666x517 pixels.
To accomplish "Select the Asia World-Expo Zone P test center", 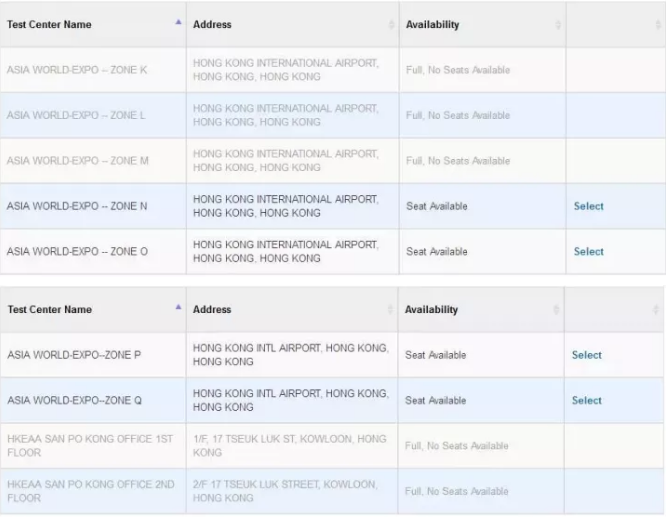I will [587, 355].
